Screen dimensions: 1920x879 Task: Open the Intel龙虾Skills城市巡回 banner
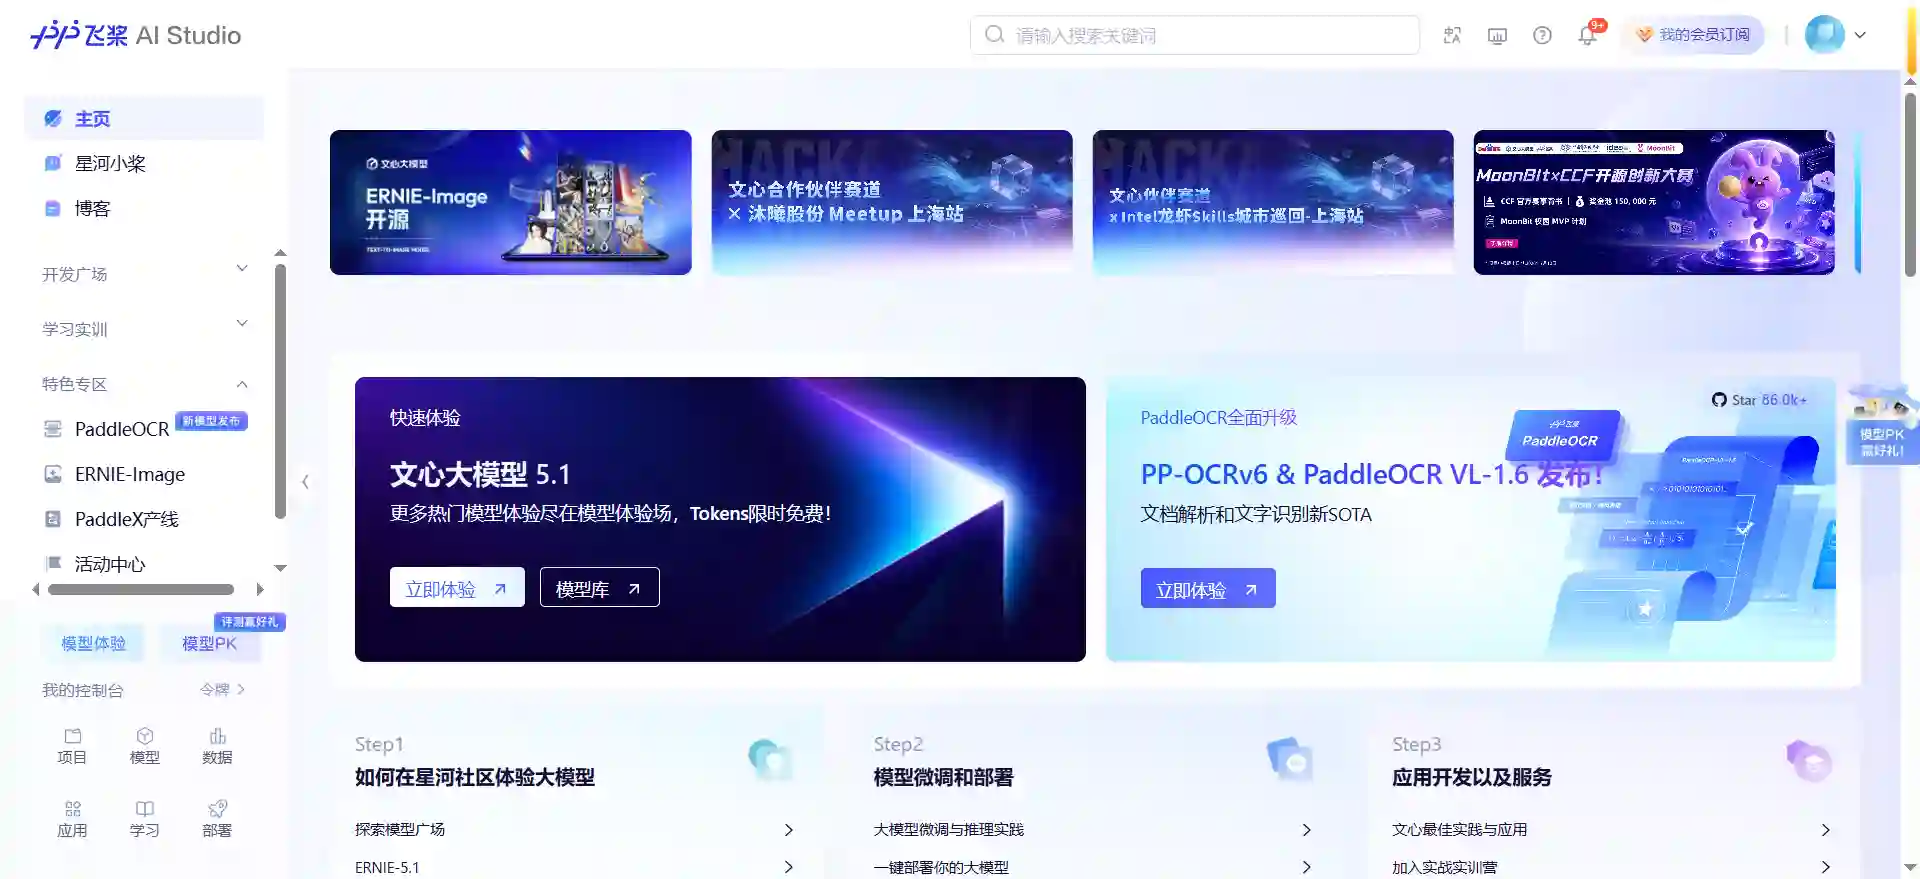click(x=1273, y=202)
